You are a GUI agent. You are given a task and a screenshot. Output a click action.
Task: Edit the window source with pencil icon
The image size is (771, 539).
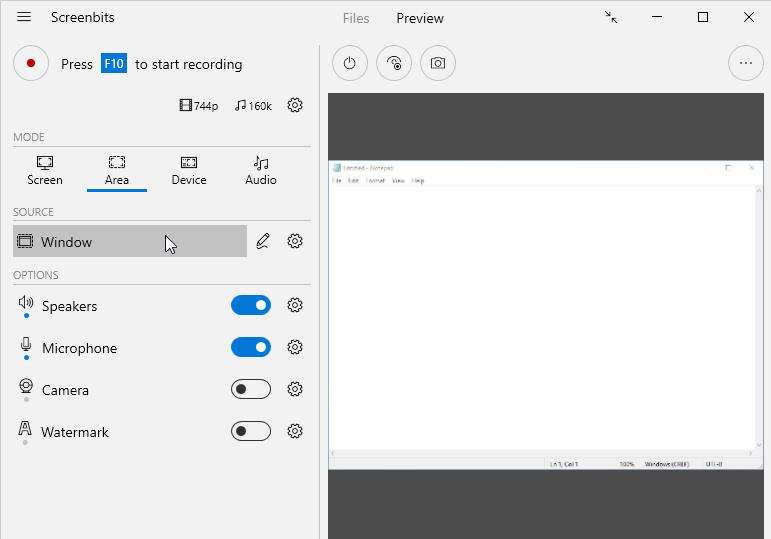pos(263,241)
